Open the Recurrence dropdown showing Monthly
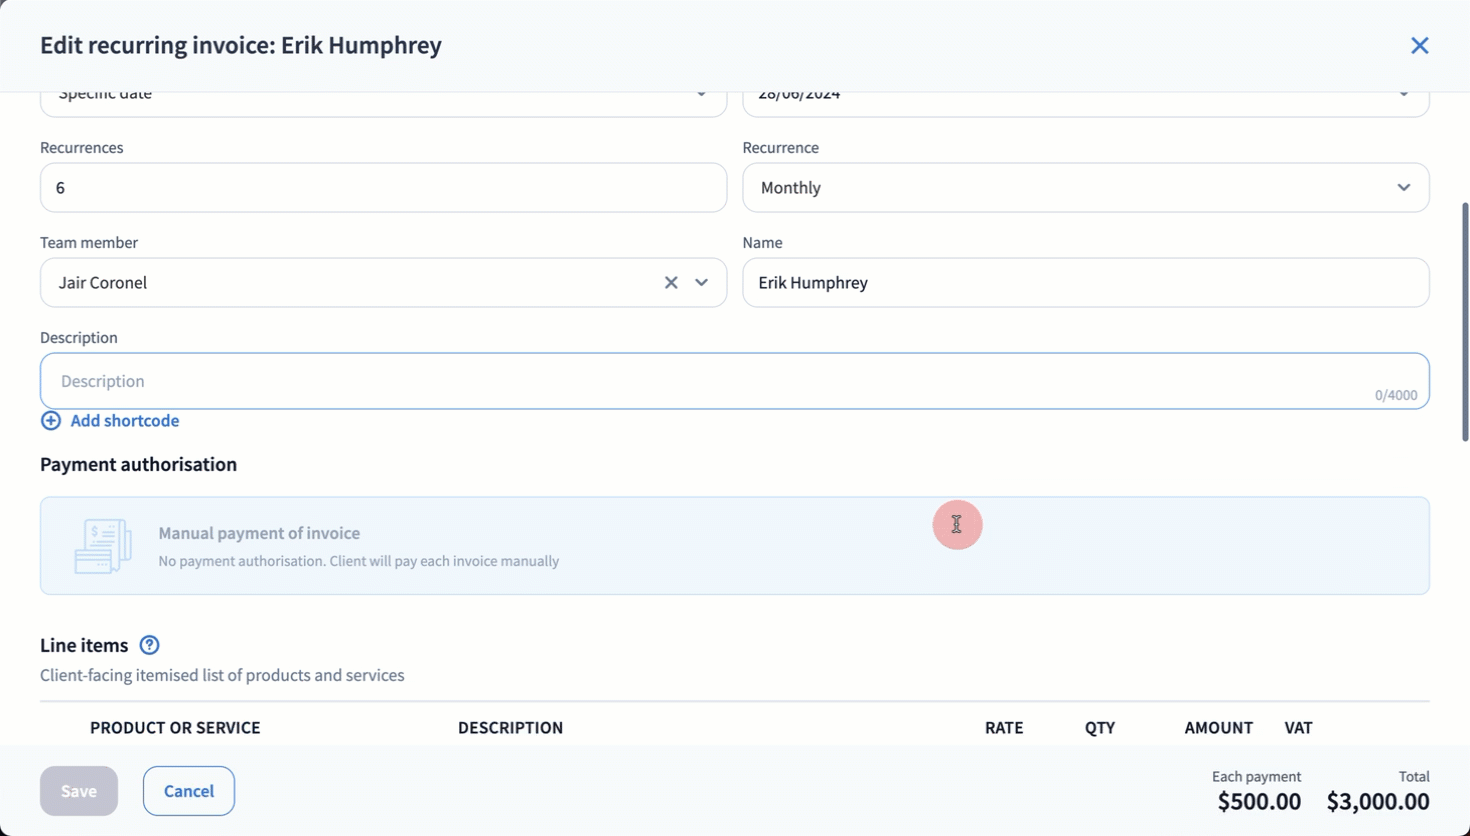1470x836 pixels. 1085,188
